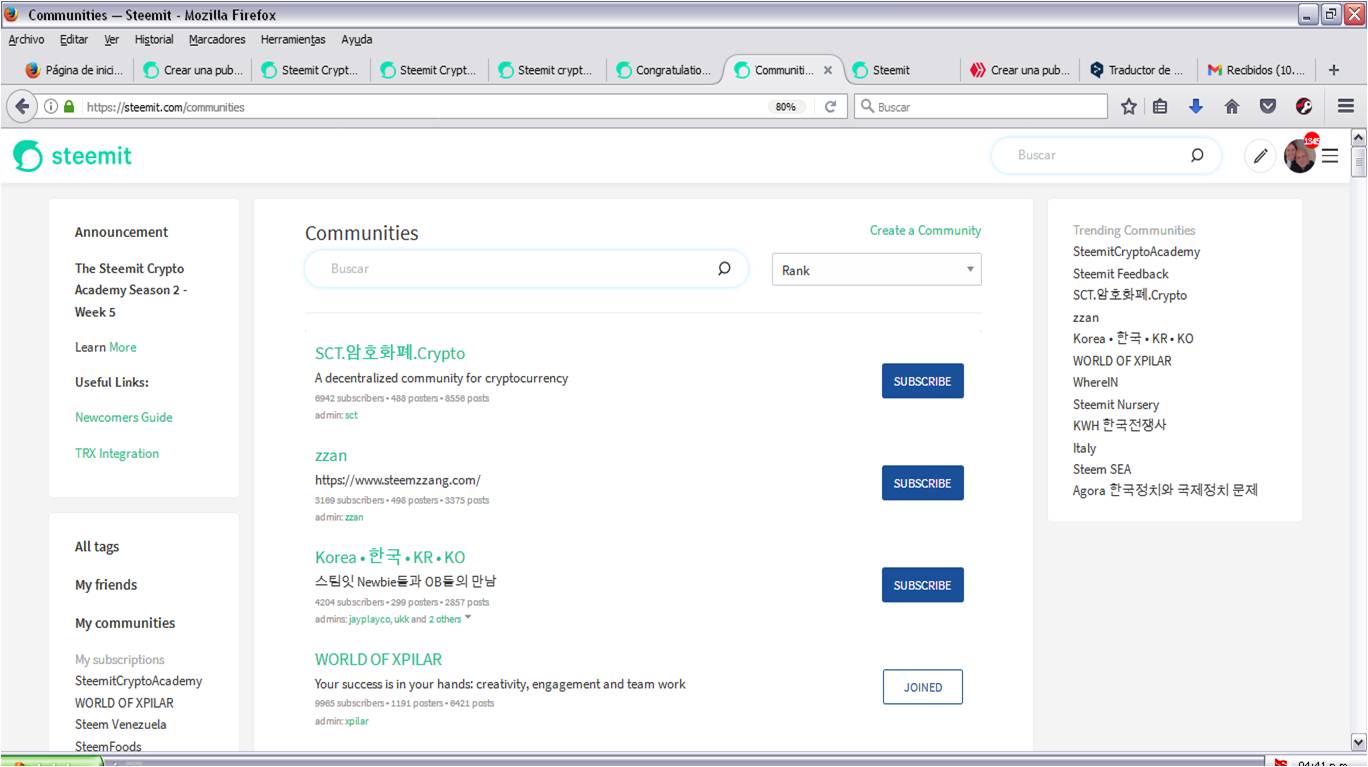1368x767 pixels.
Task: Go to the Firefox home icon
Action: coord(1232,107)
